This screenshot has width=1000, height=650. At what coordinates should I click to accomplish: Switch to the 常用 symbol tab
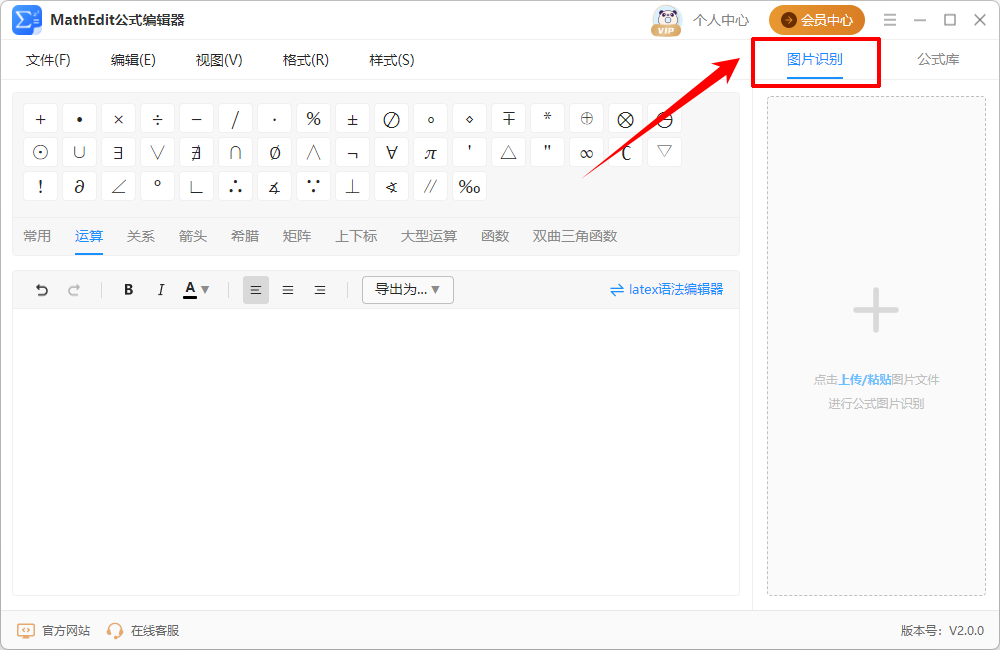37,236
